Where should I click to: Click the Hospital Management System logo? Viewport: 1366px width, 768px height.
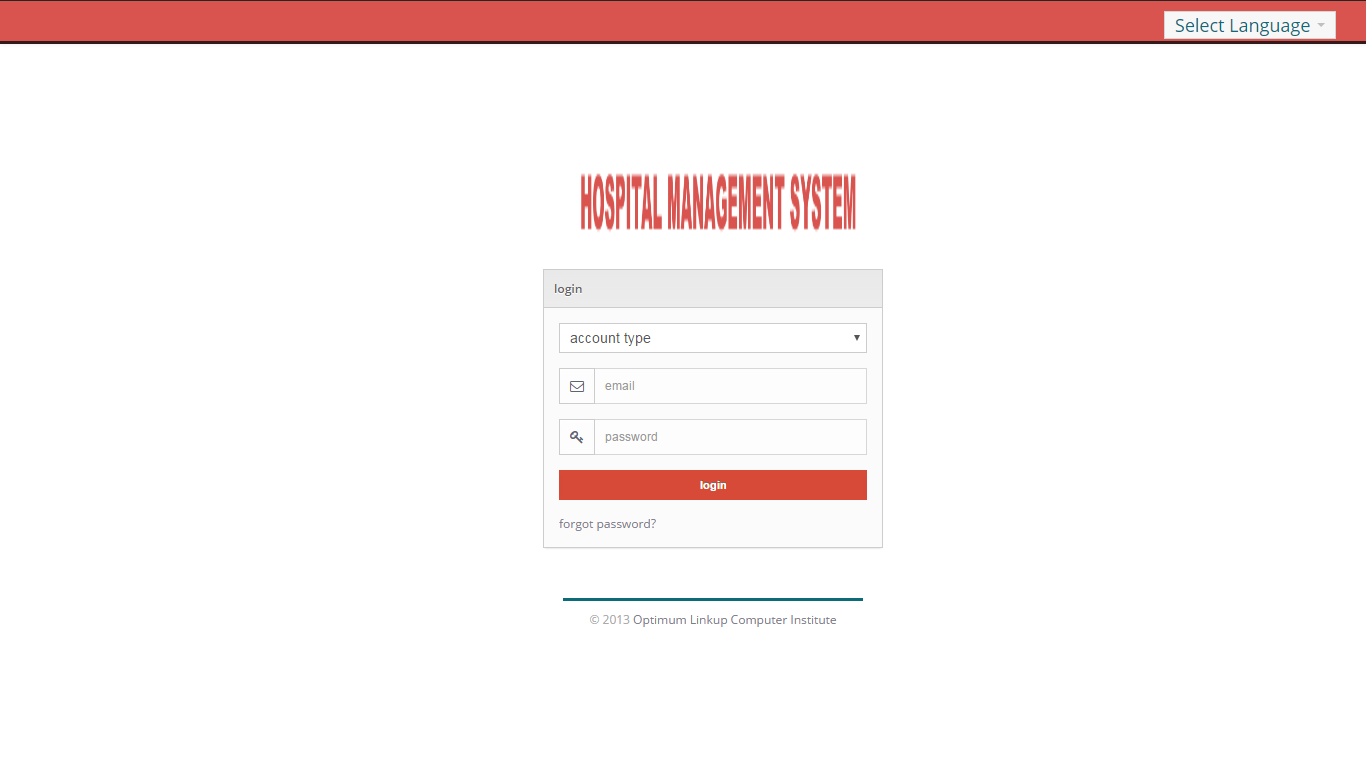click(x=718, y=203)
